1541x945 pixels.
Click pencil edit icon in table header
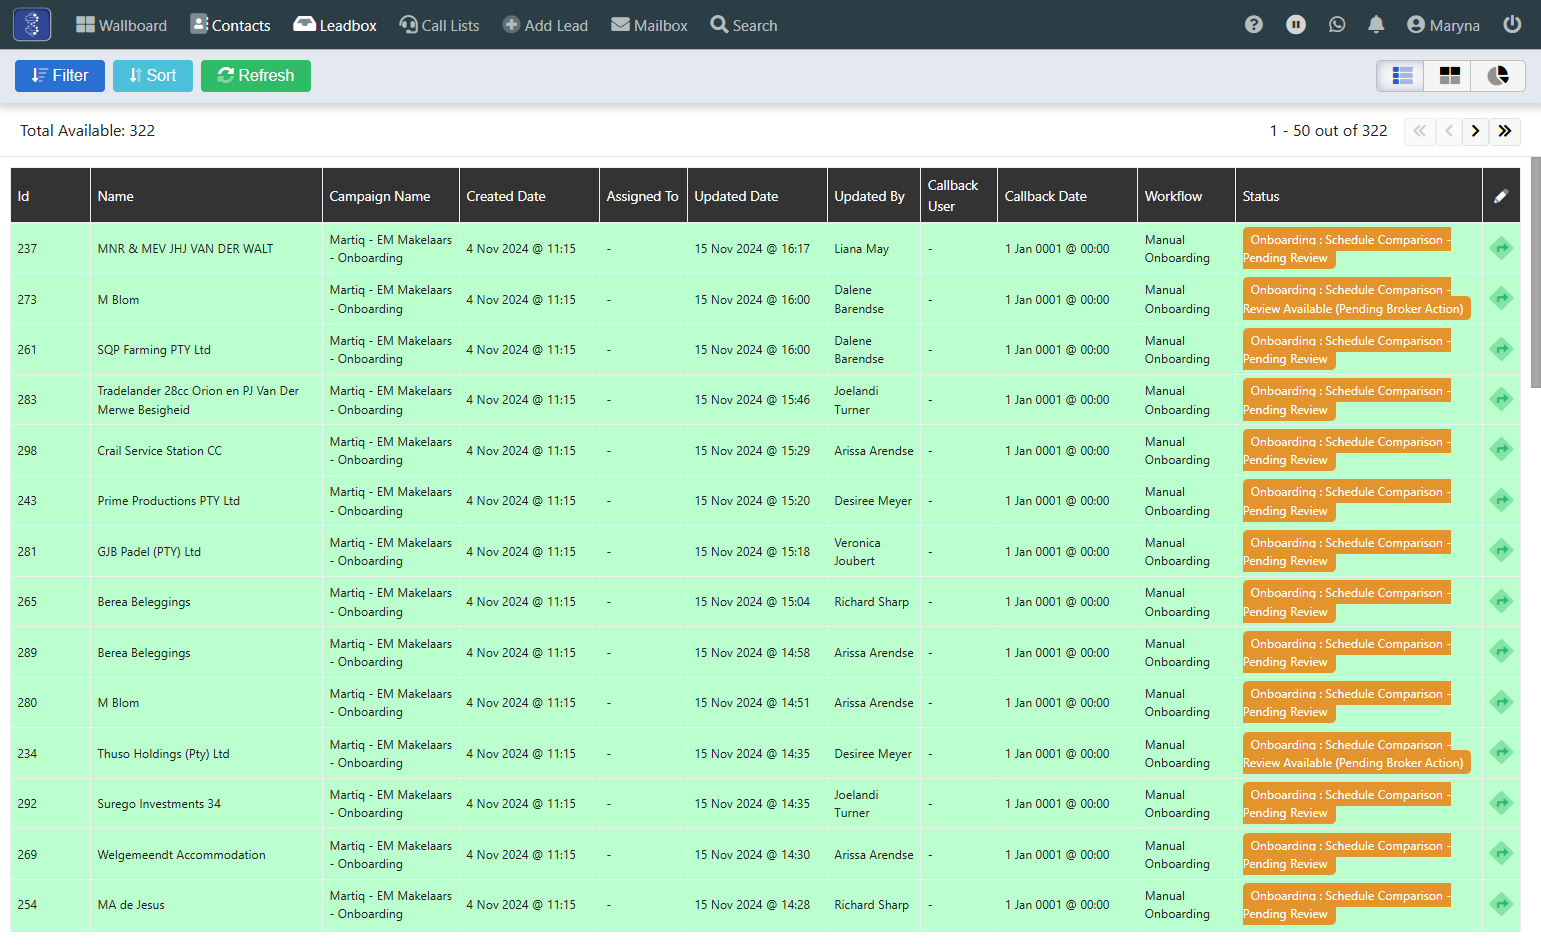coord(1501,196)
